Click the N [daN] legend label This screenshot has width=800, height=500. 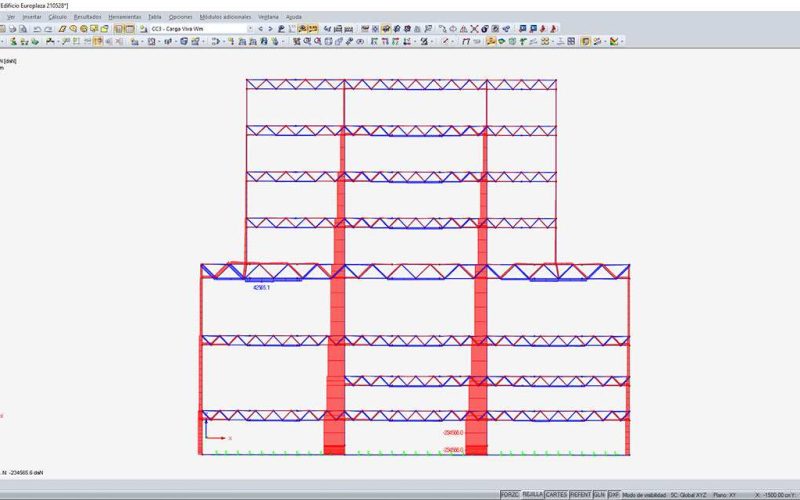click(8, 61)
